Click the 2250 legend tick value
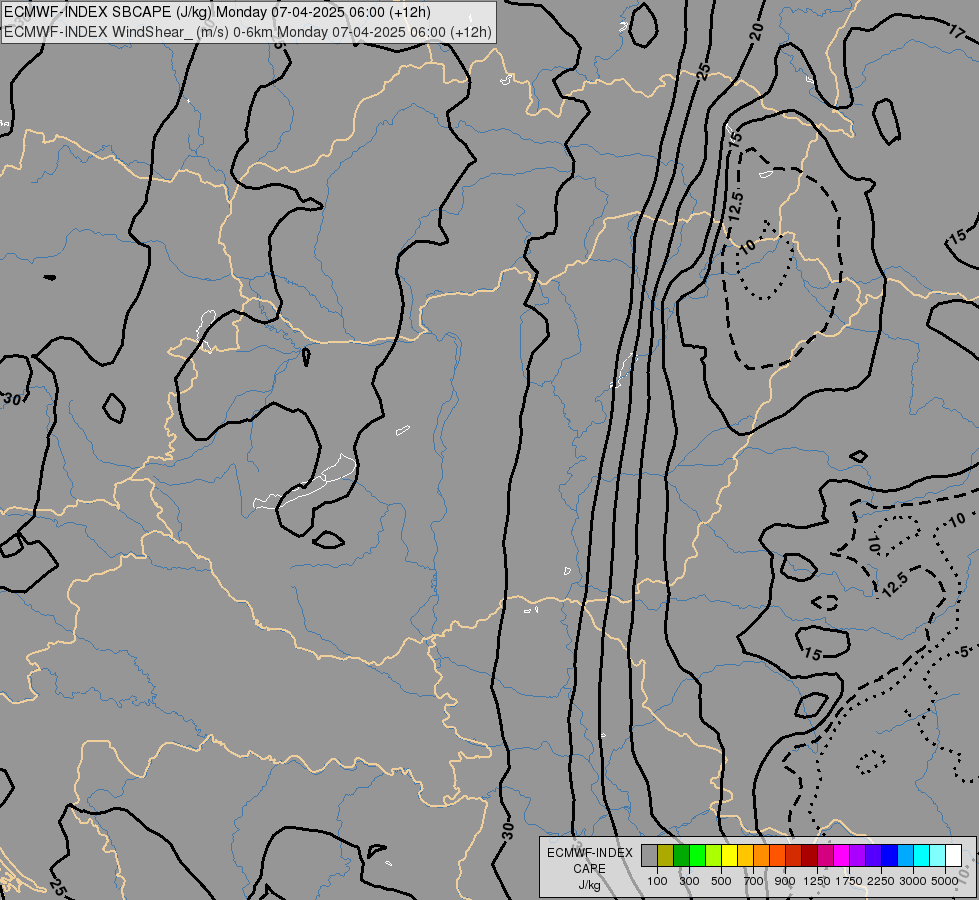Screen dimensions: 979x900 click(x=880, y=881)
